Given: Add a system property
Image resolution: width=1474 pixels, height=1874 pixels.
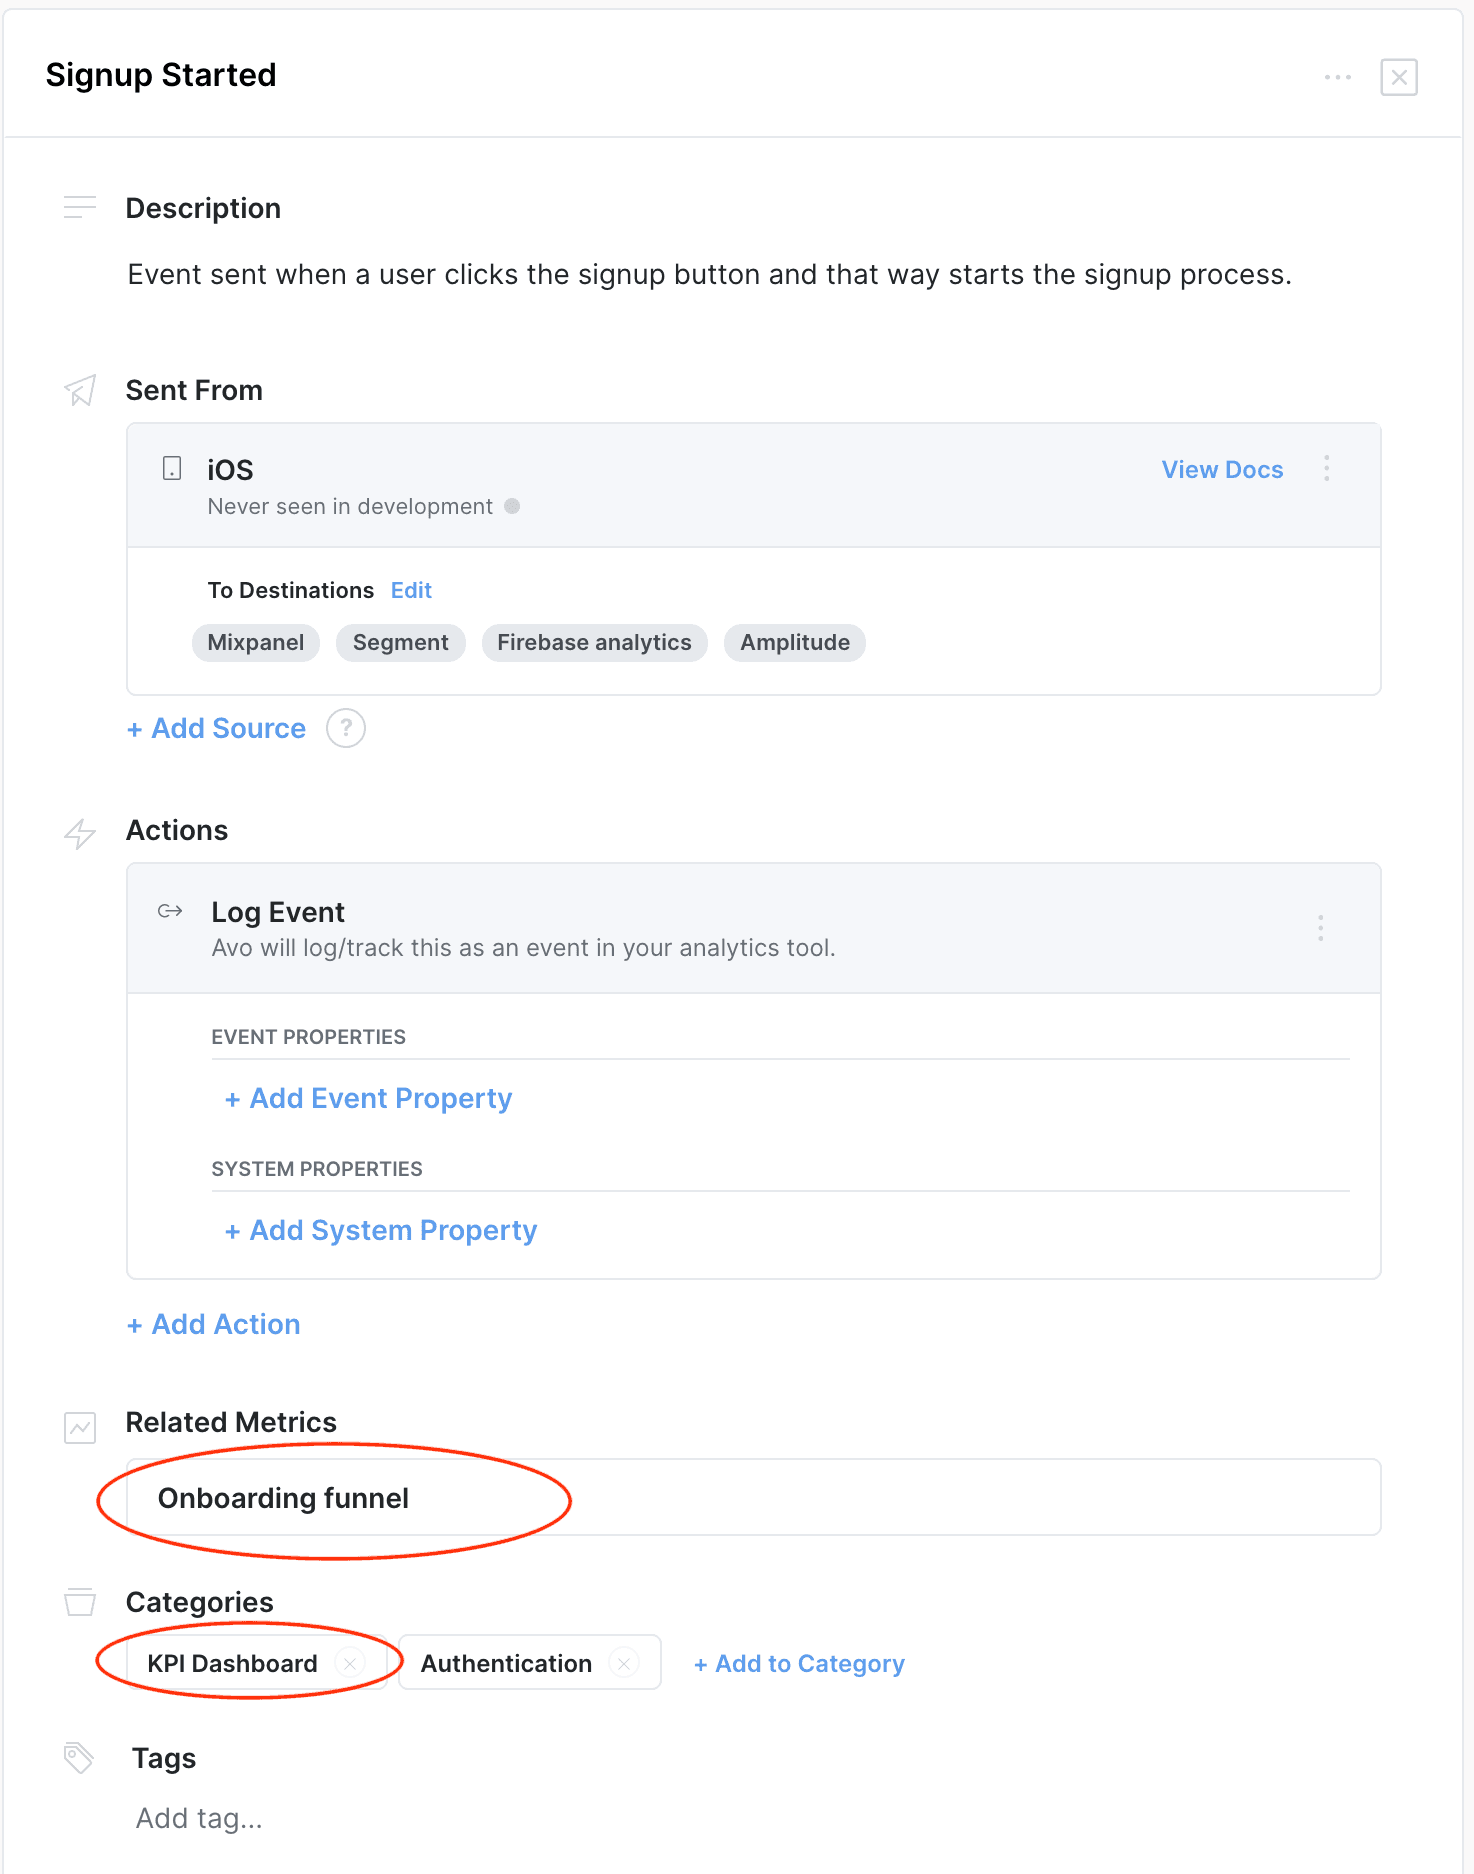Looking at the screenshot, I should (x=381, y=1230).
